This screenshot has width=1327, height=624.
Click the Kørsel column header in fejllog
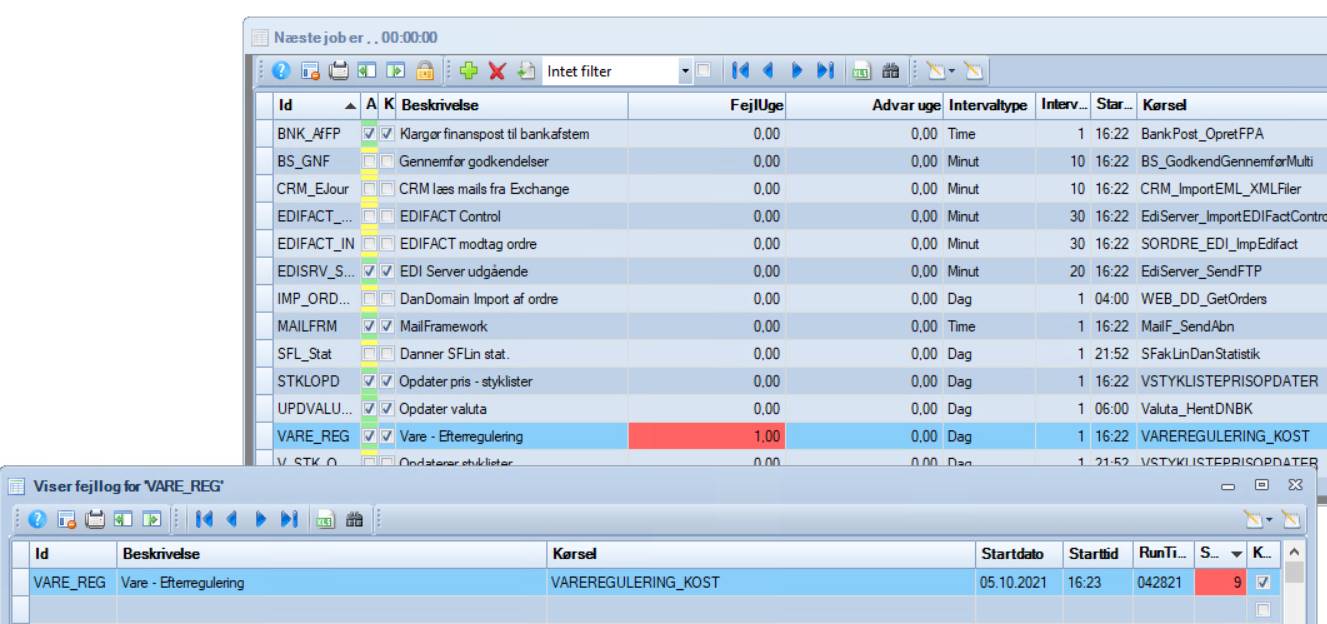760,553
